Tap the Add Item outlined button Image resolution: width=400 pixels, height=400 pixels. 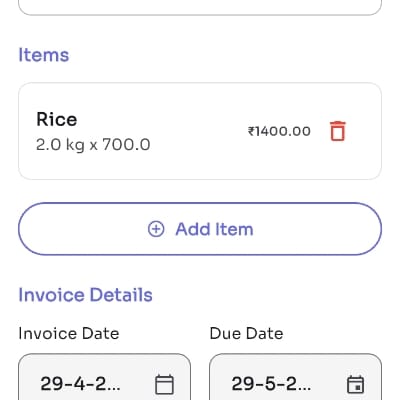200,229
